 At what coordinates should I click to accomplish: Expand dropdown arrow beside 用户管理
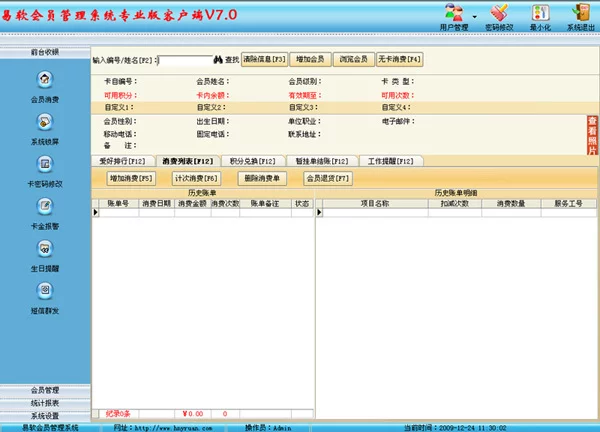[474, 17]
